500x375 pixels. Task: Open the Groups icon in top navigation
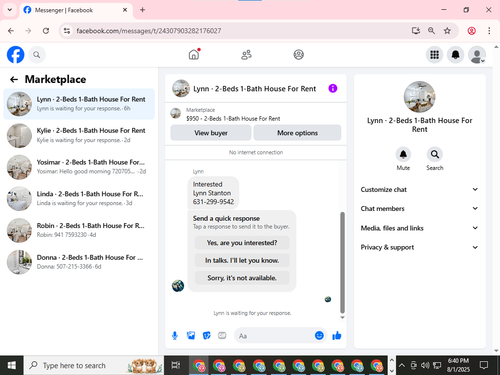(x=298, y=54)
